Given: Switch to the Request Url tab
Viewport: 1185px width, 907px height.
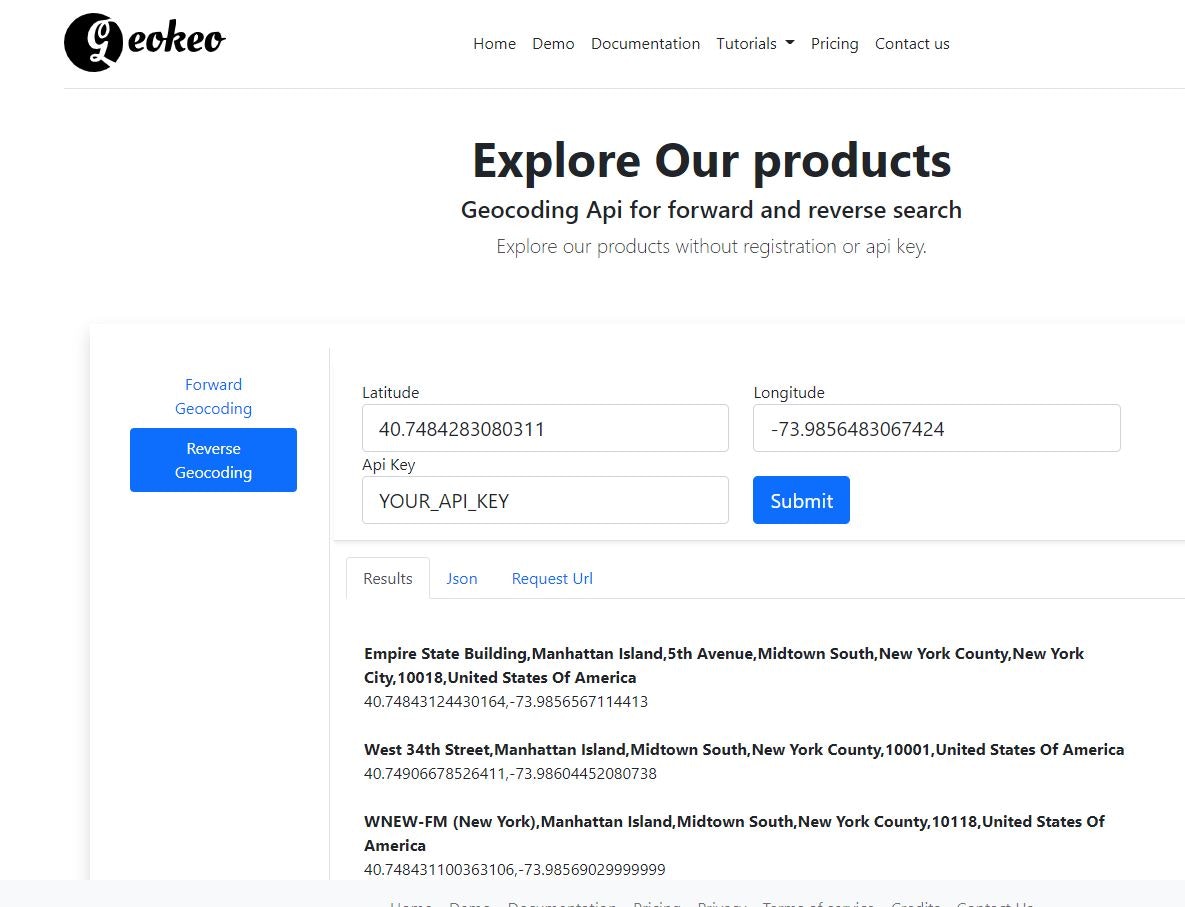Looking at the screenshot, I should 552,578.
